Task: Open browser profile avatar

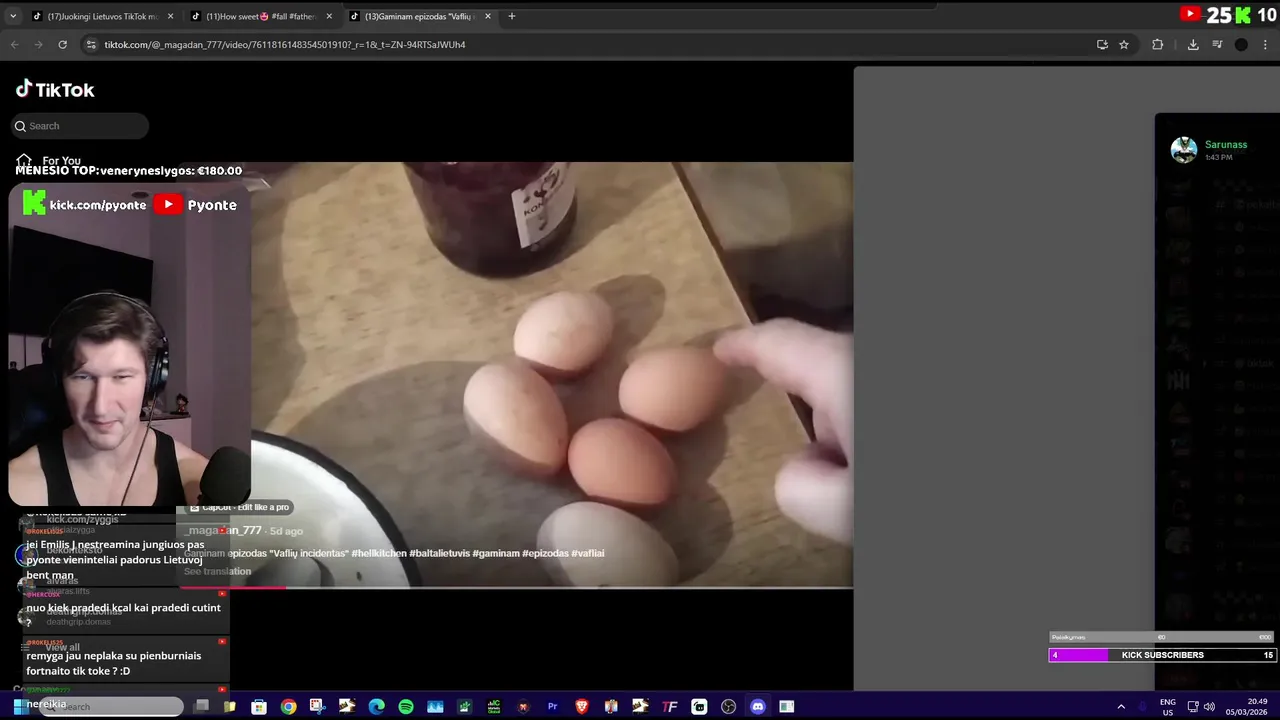Action: point(1241,44)
